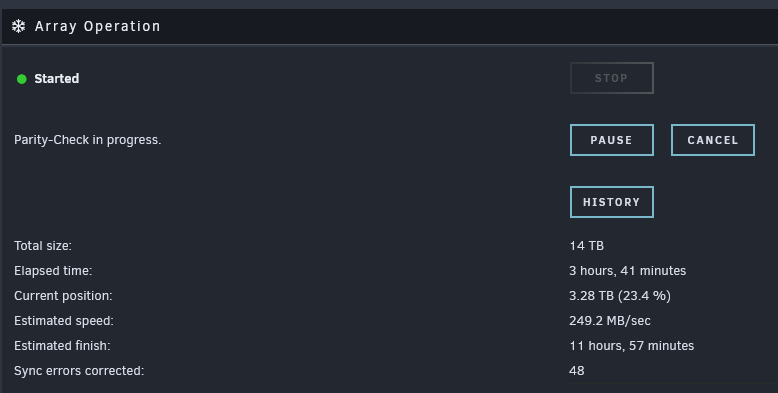
Task: Pause the running parity check
Action: [612, 140]
